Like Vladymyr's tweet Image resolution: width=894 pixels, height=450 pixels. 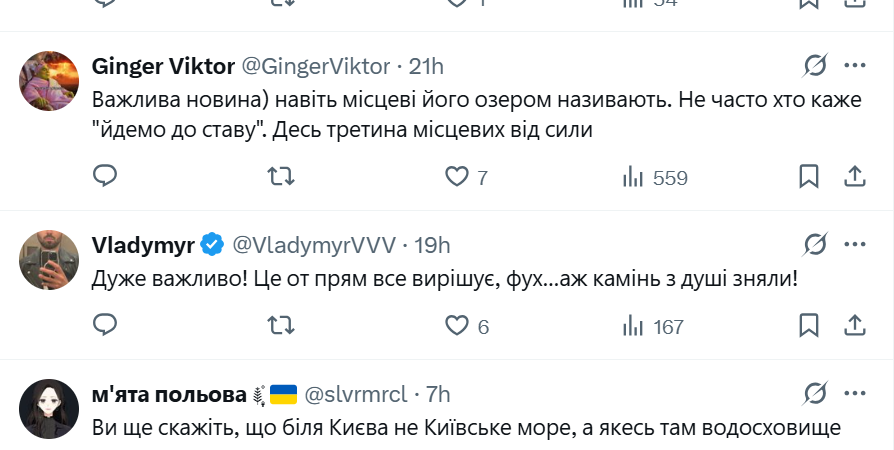tap(457, 325)
